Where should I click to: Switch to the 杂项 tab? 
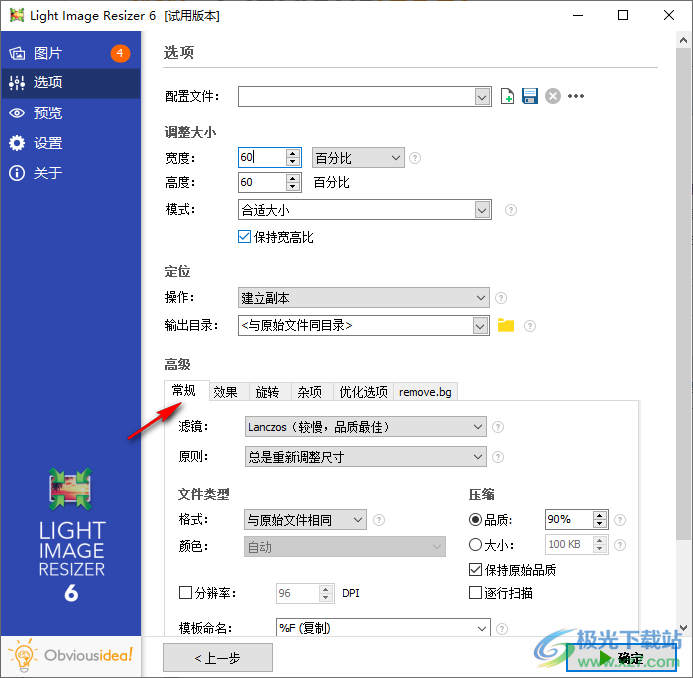pyautogui.click(x=312, y=392)
